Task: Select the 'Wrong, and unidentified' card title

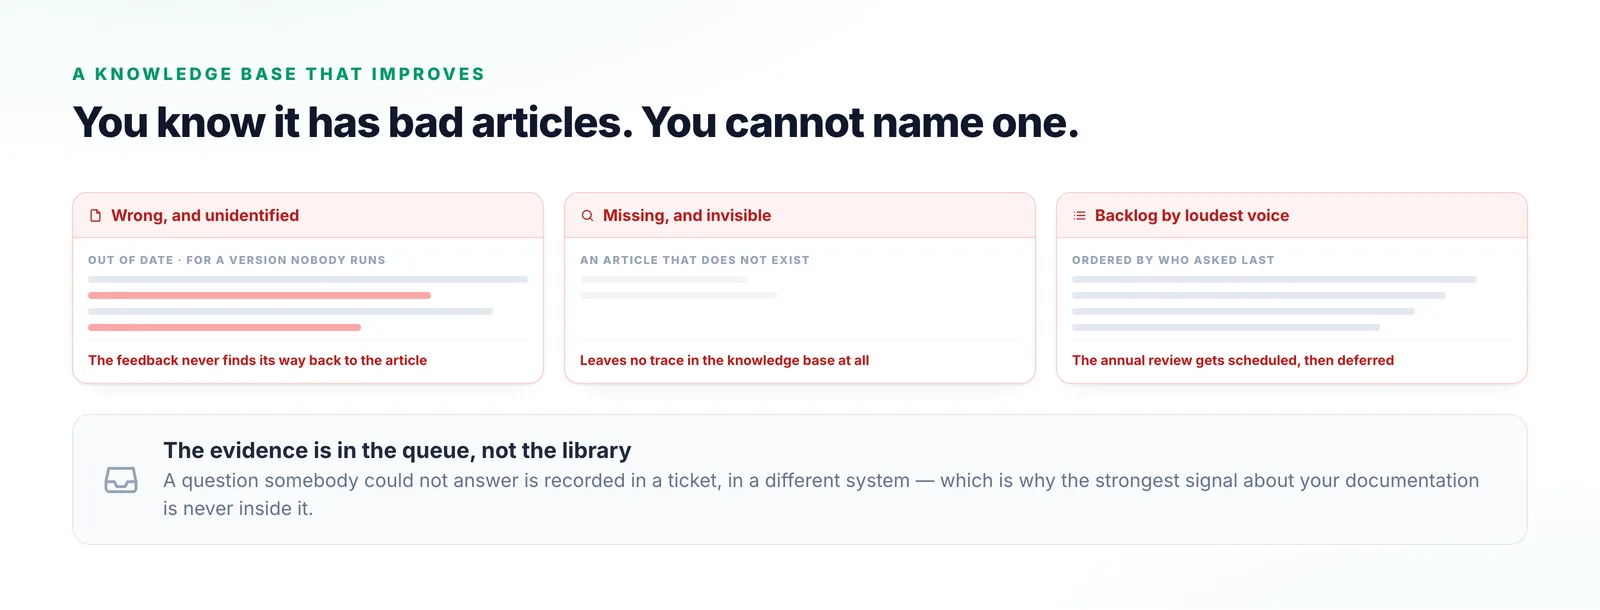Action: [x=205, y=215]
